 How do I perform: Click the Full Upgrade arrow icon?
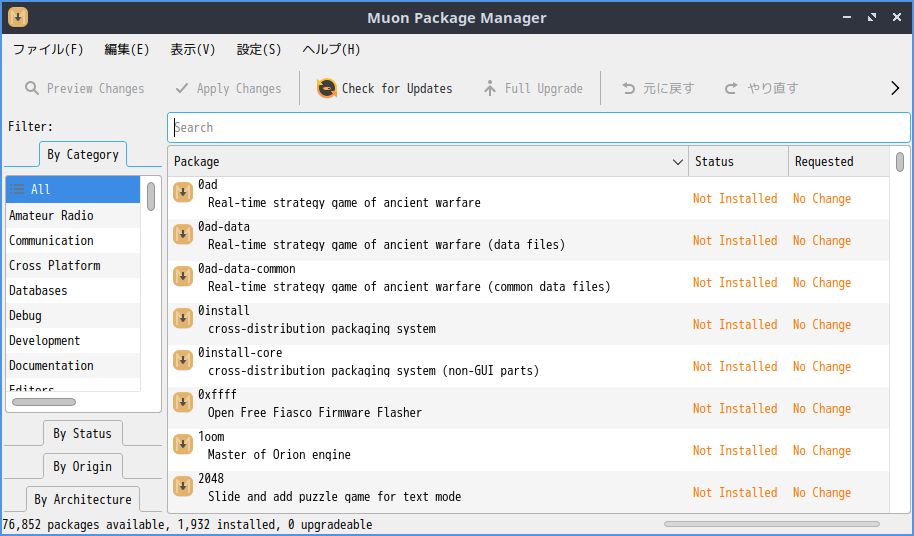click(x=490, y=89)
